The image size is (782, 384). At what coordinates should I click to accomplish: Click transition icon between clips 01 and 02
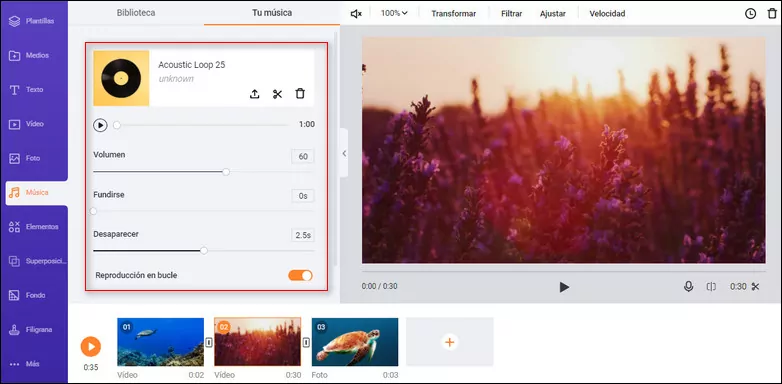pos(209,342)
